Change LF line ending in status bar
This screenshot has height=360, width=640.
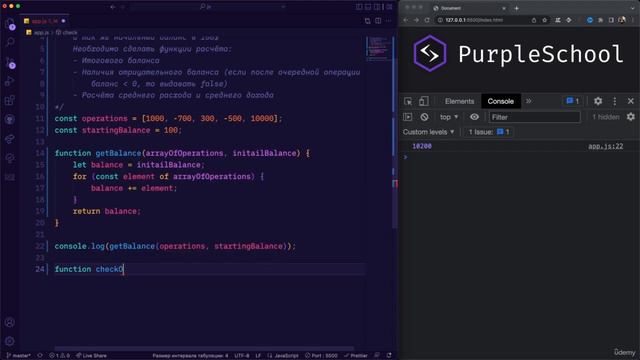258,356
